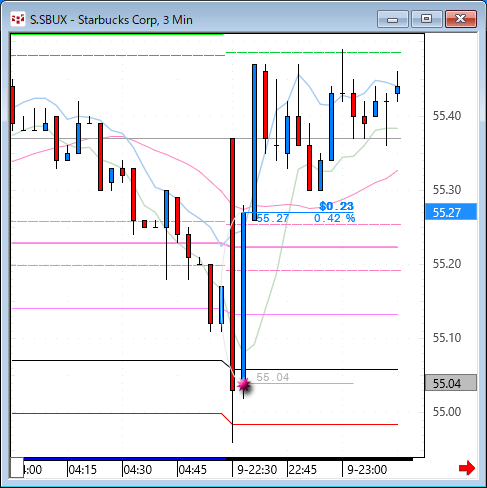This screenshot has width=487, height=488.
Task: Click the long red candle before 9-22:30
Action: 232,264
